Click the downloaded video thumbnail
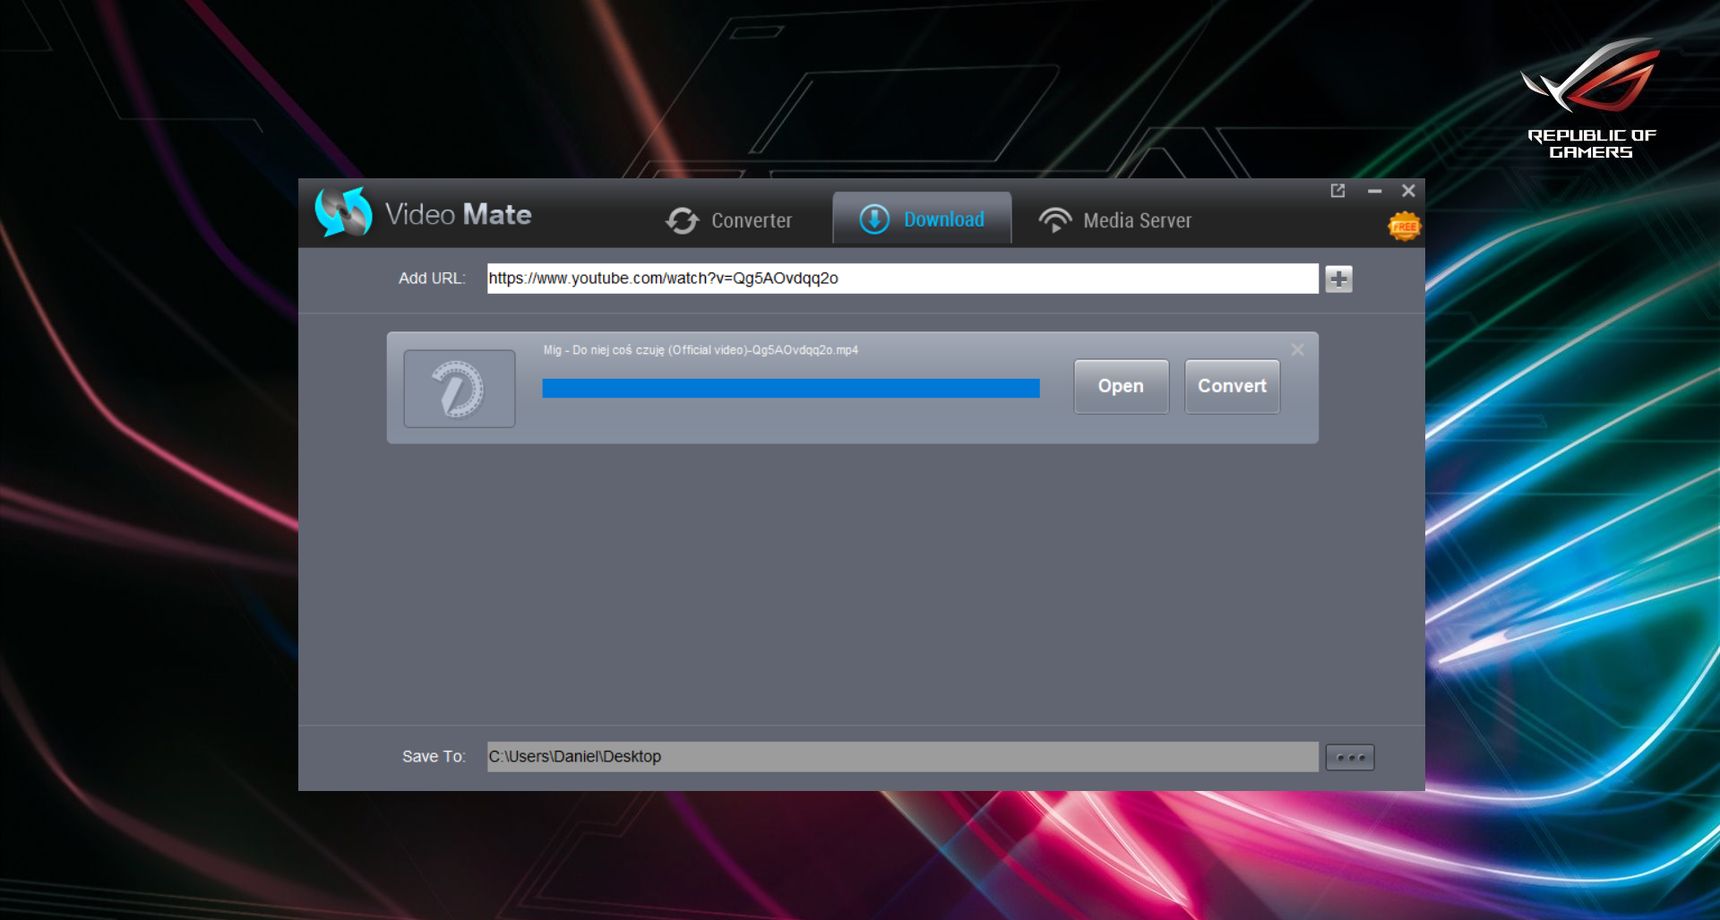Screen dimensions: 1720x920 coord(459,389)
